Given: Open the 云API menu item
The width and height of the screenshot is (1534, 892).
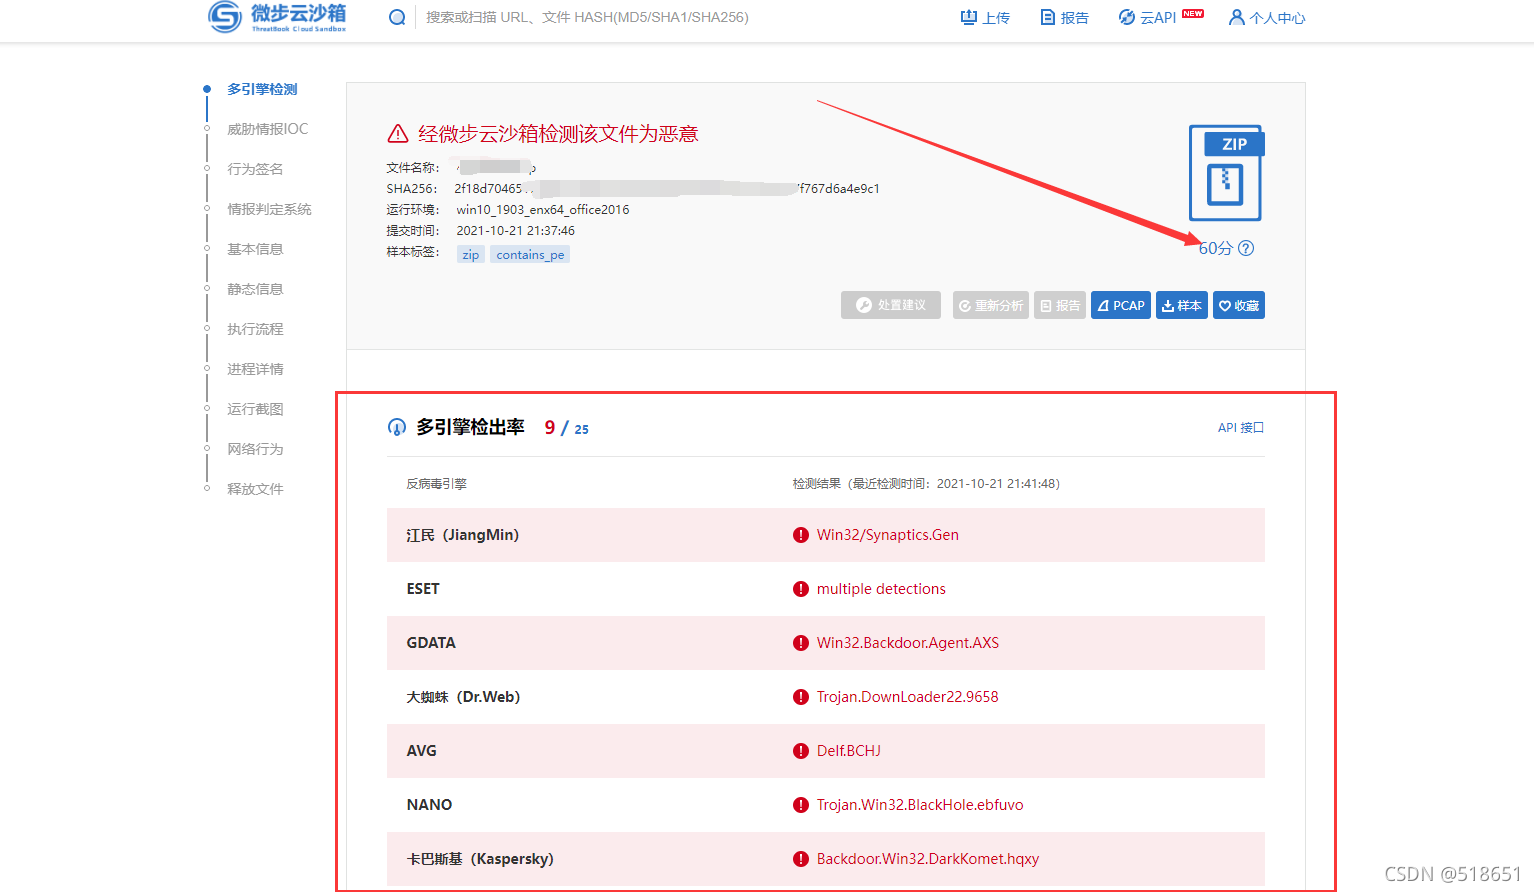Looking at the screenshot, I should [x=1161, y=17].
